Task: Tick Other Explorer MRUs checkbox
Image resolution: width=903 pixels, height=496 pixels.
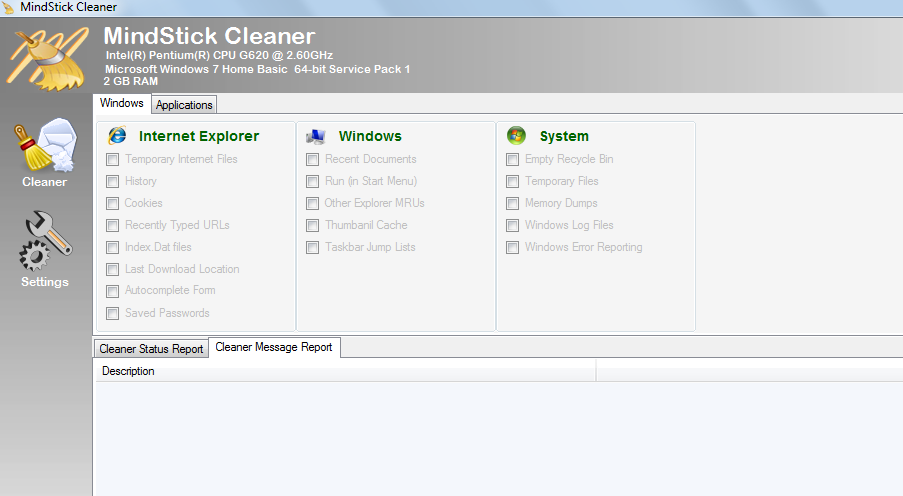Action: point(312,203)
